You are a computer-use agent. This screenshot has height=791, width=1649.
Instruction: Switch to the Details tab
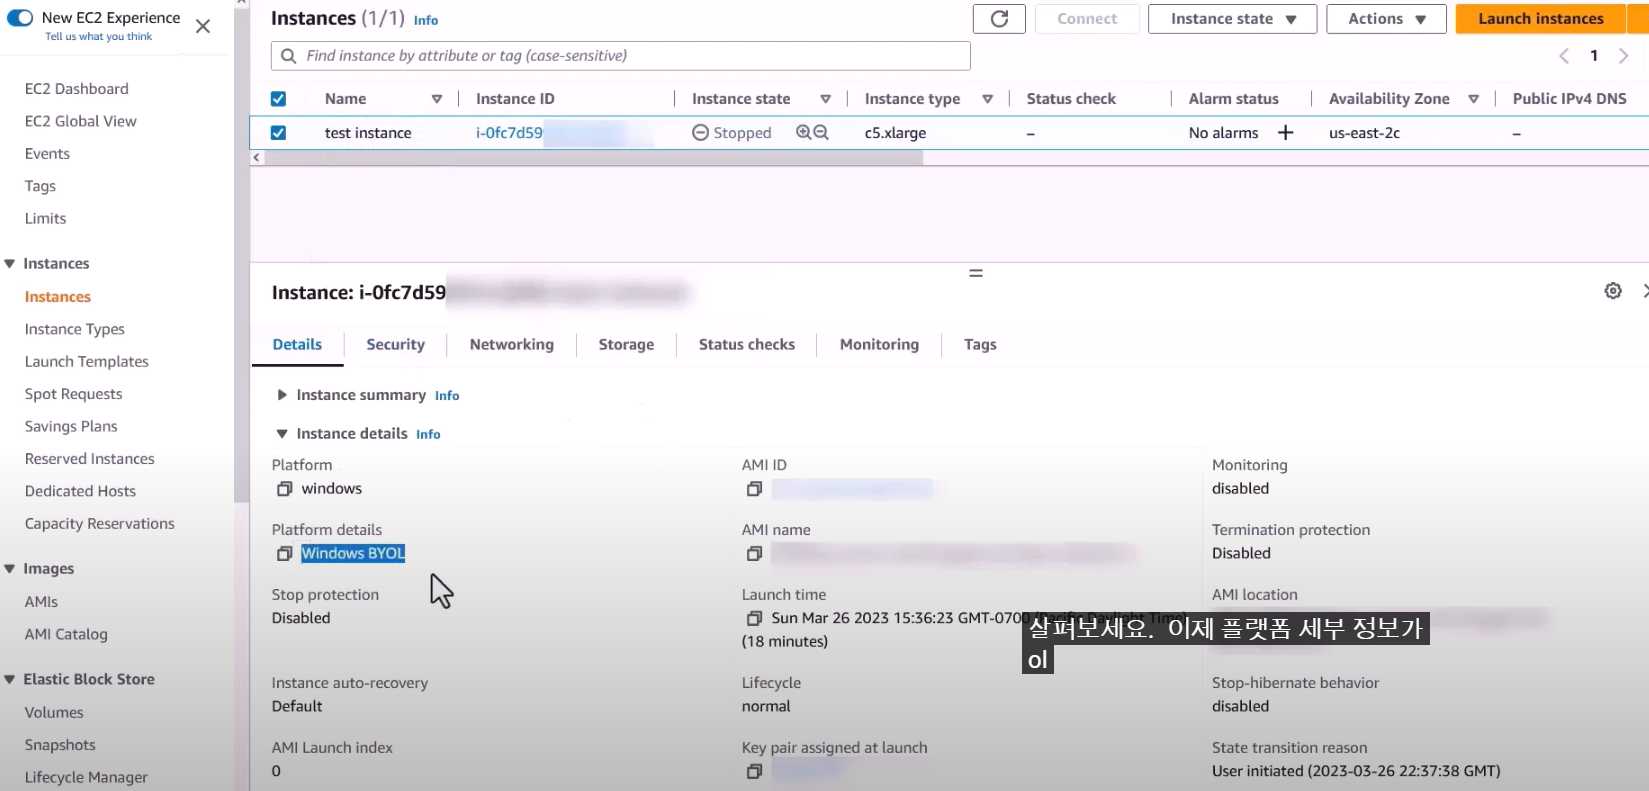tap(297, 344)
